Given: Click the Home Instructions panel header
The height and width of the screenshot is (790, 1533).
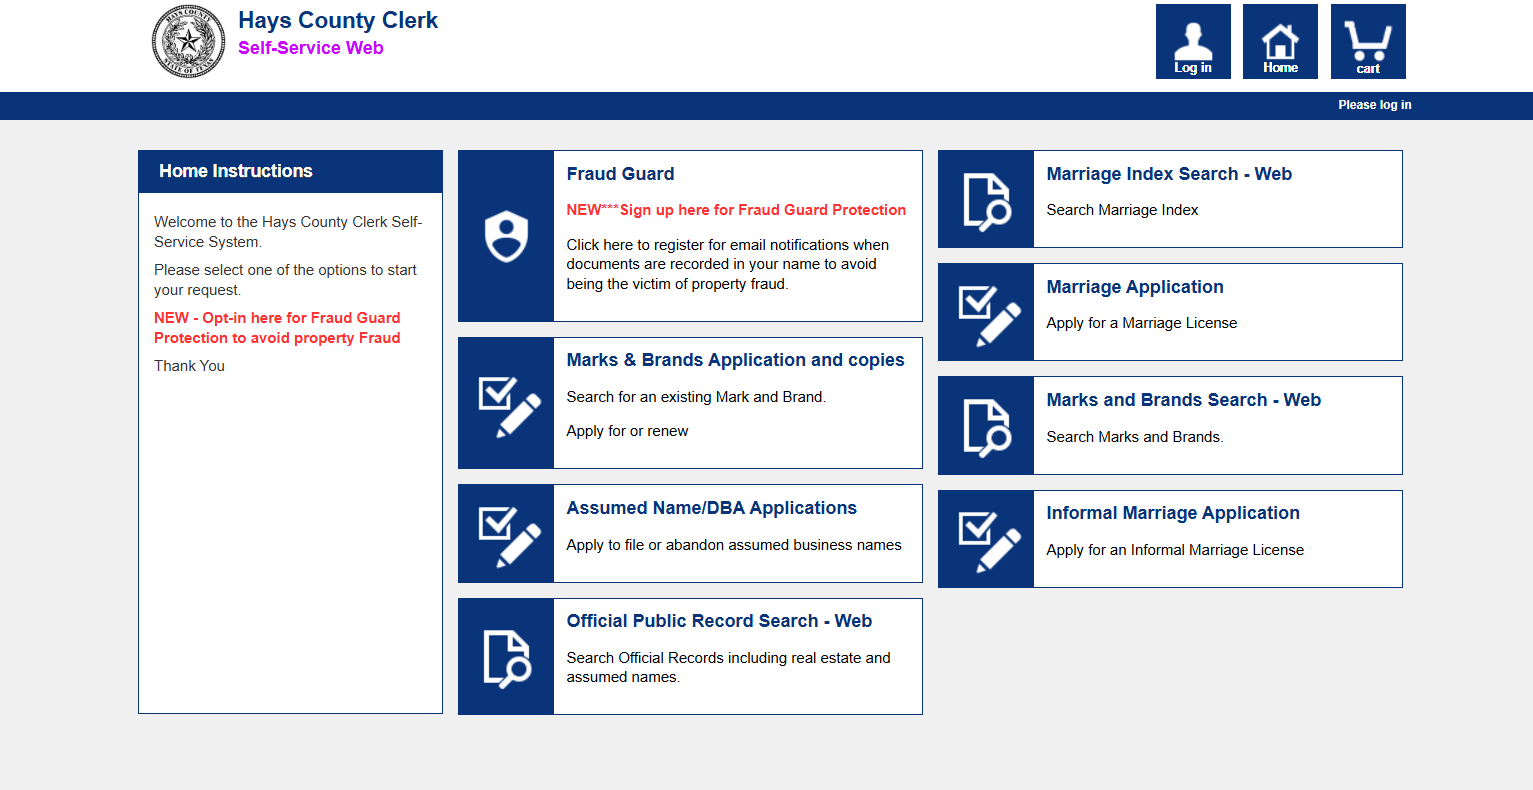Looking at the screenshot, I should click(x=290, y=172).
